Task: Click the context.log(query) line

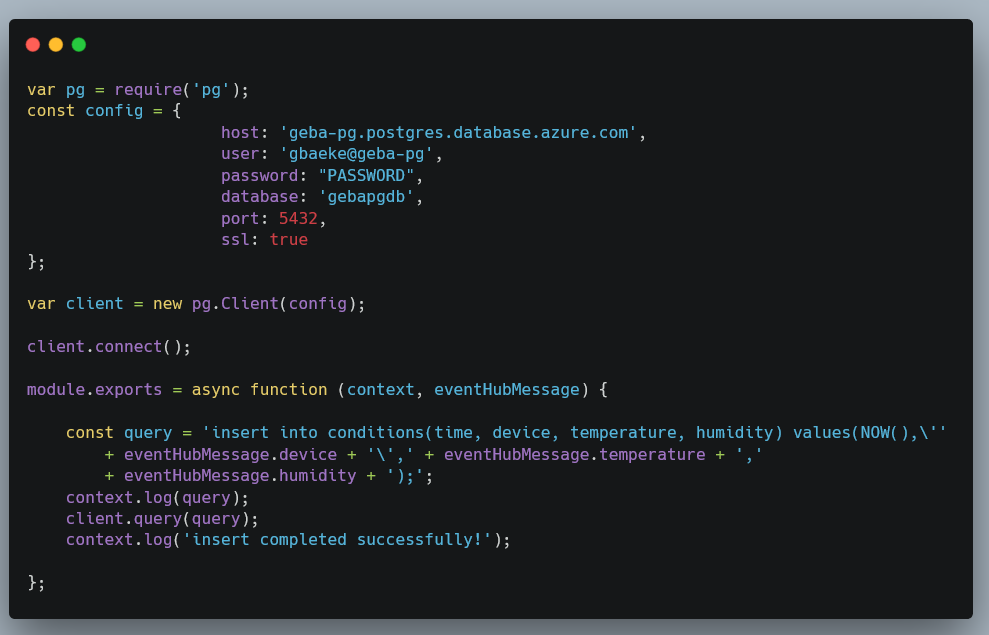Action: [158, 498]
